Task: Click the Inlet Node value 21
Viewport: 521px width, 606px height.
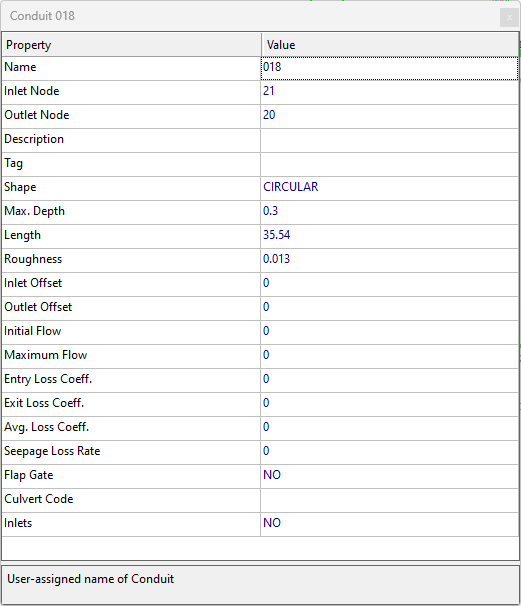Action: [390, 92]
